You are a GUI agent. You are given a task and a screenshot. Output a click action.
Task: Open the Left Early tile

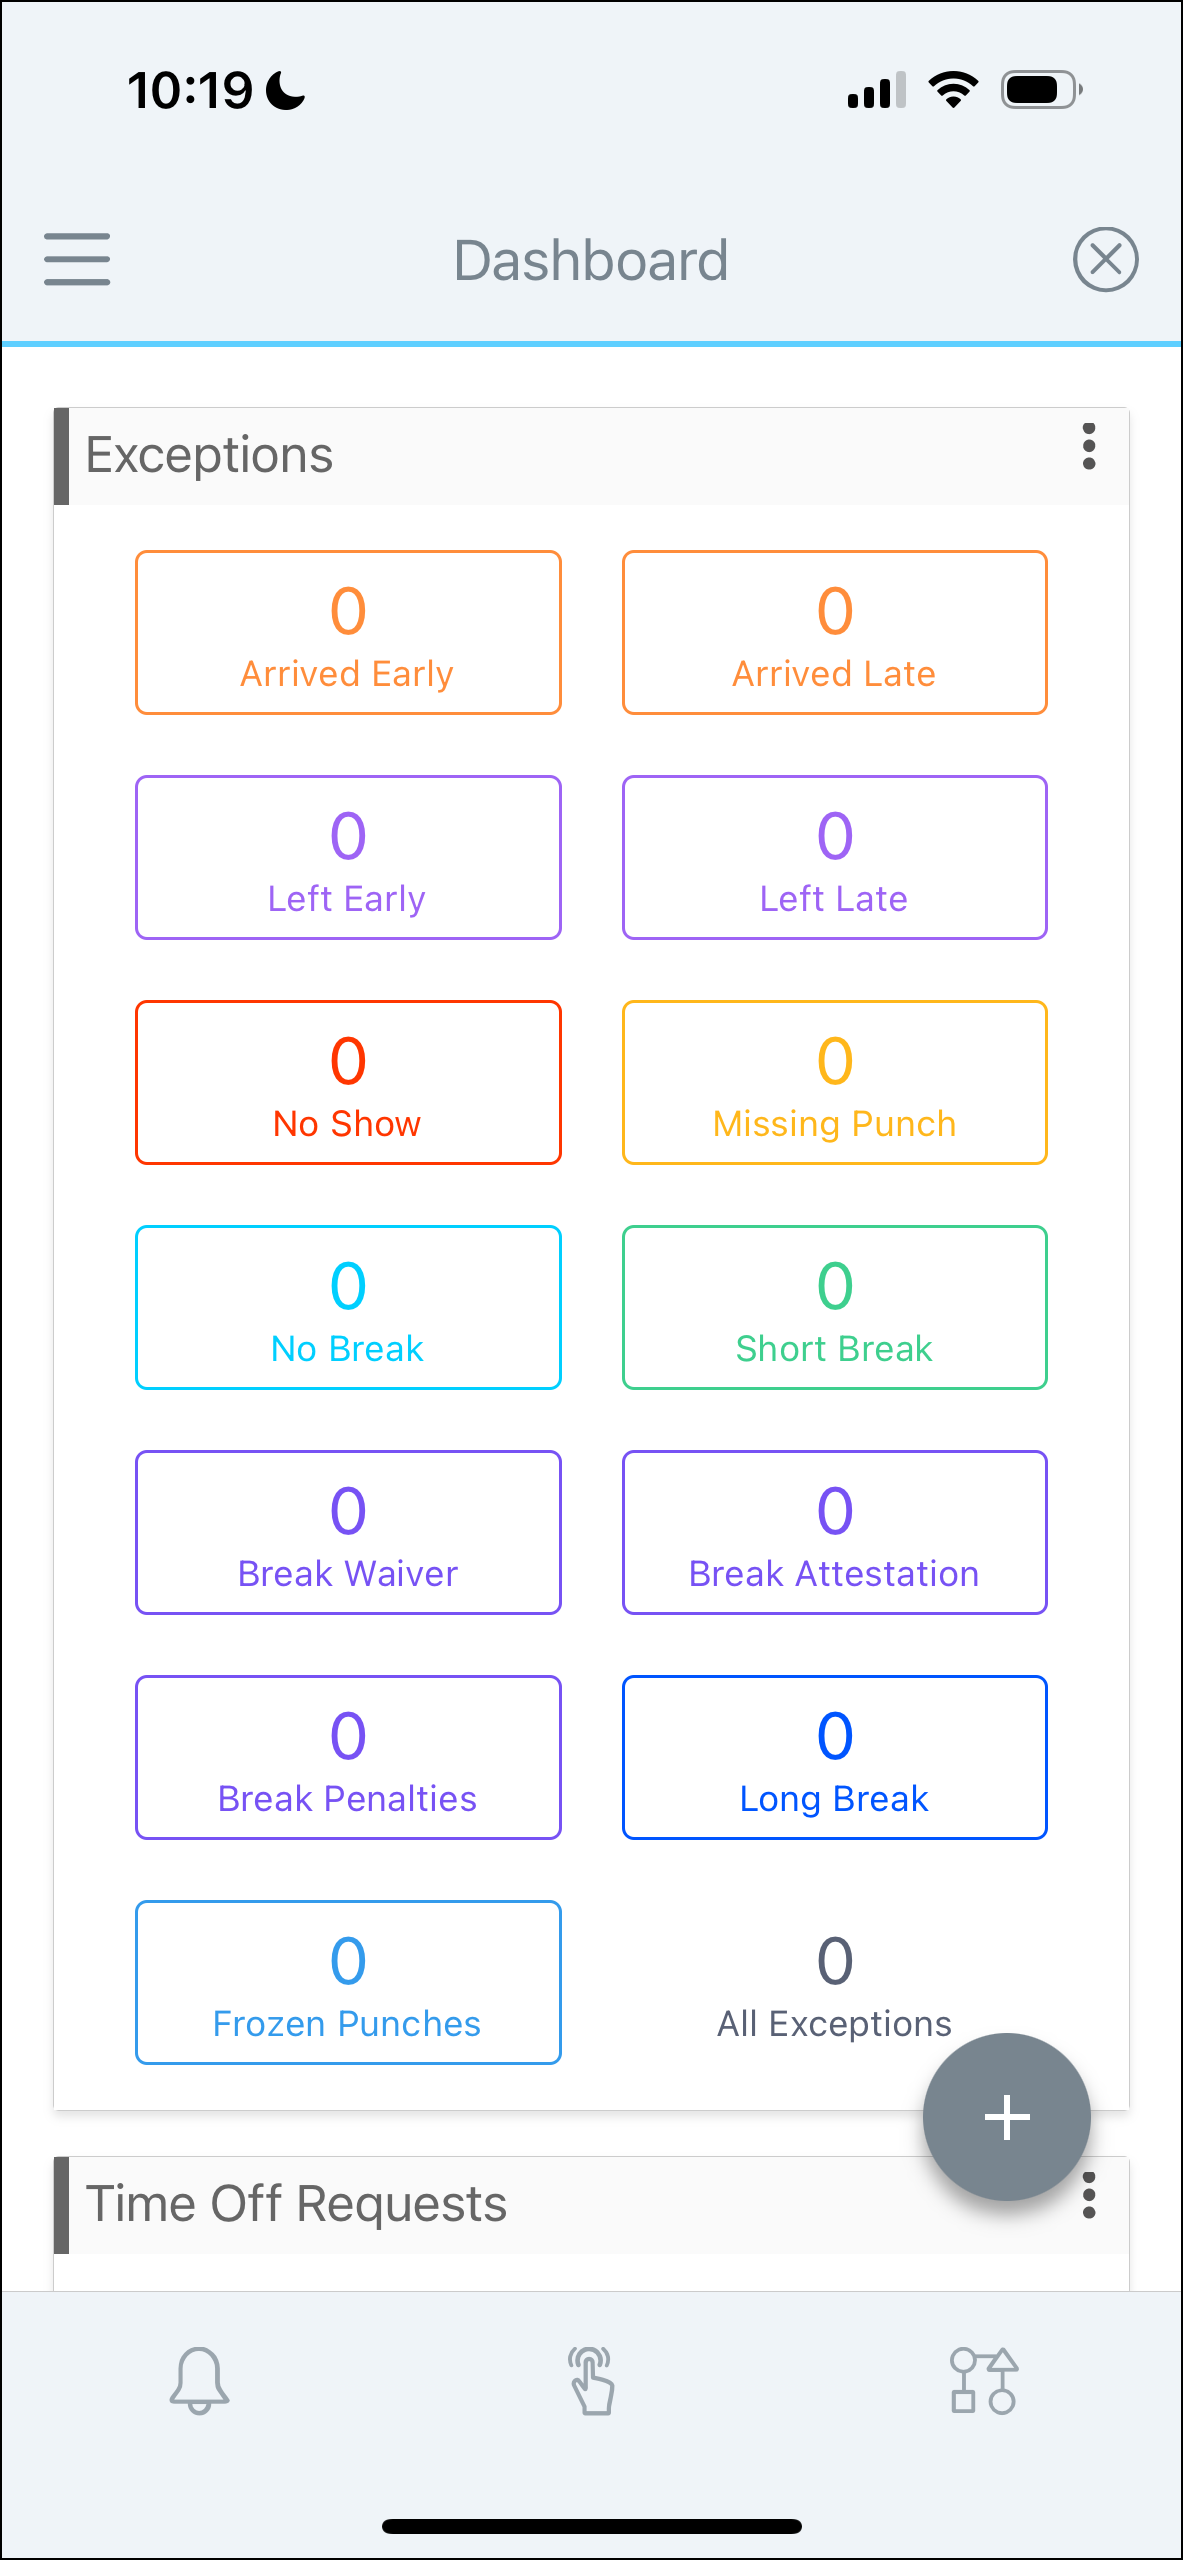tap(348, 858)
